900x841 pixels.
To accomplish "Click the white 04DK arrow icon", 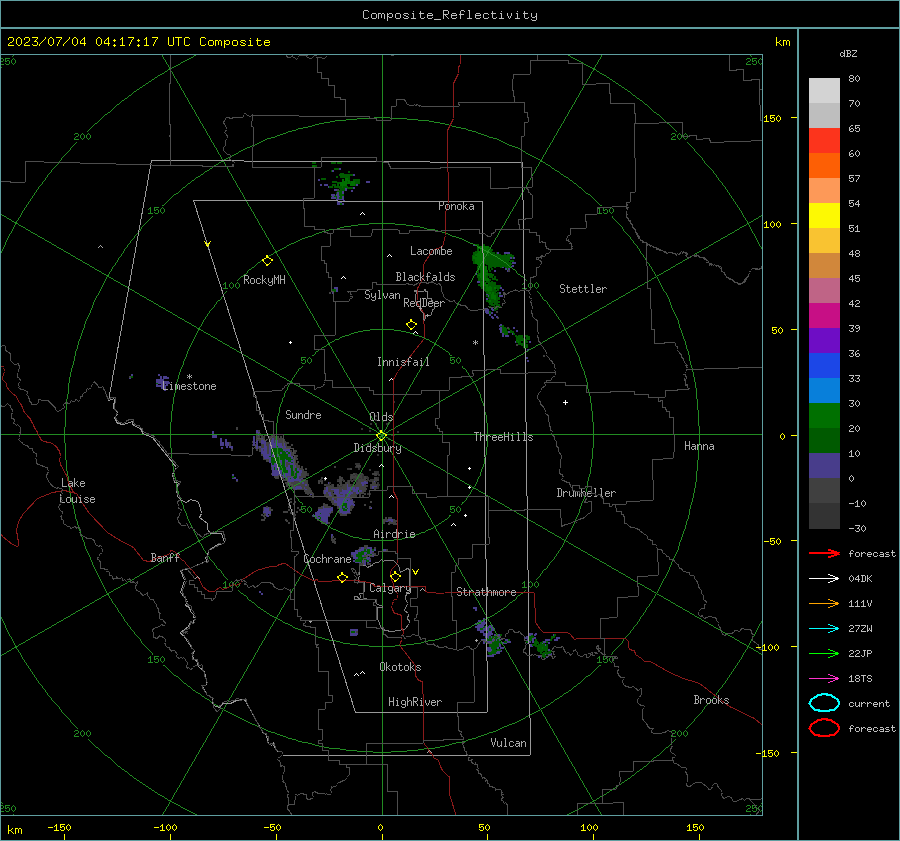I will point(824,578).
